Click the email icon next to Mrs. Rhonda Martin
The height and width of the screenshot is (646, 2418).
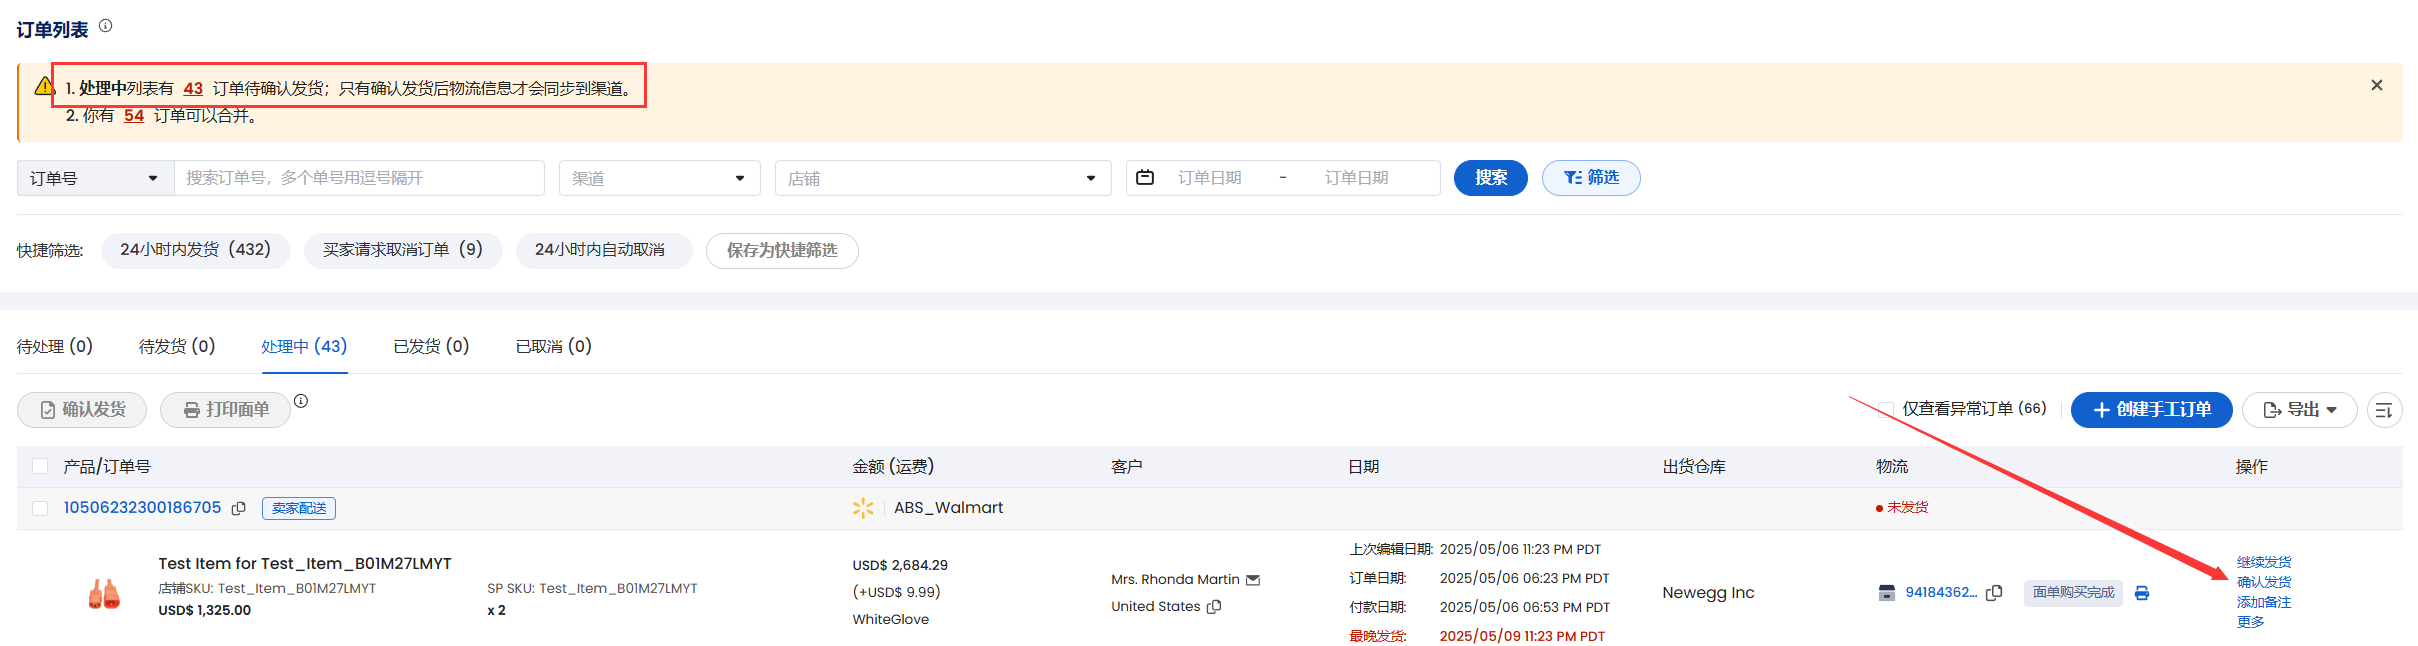tap(1253, 580)
